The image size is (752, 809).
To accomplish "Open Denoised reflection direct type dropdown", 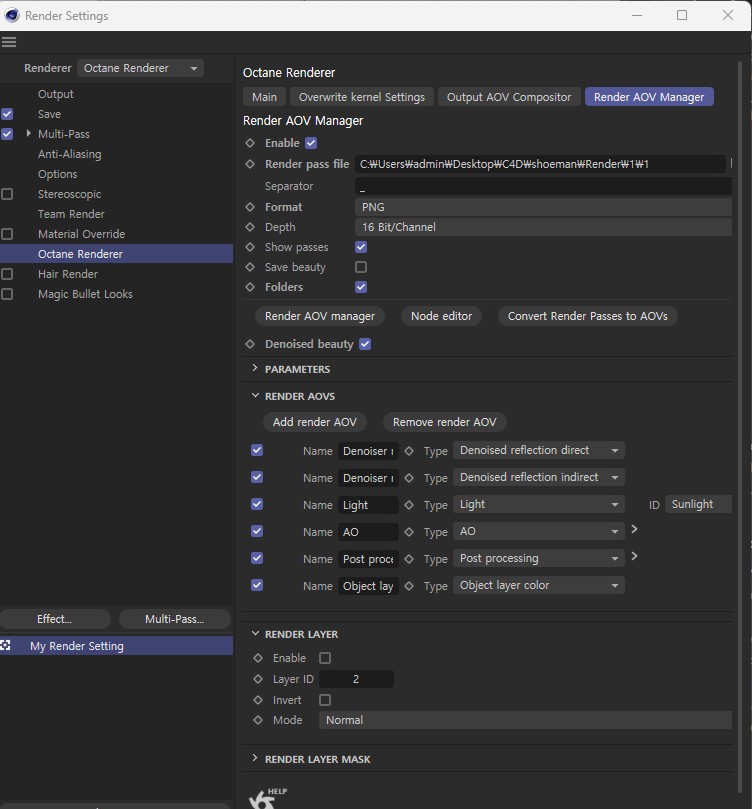I will [539, 450].
